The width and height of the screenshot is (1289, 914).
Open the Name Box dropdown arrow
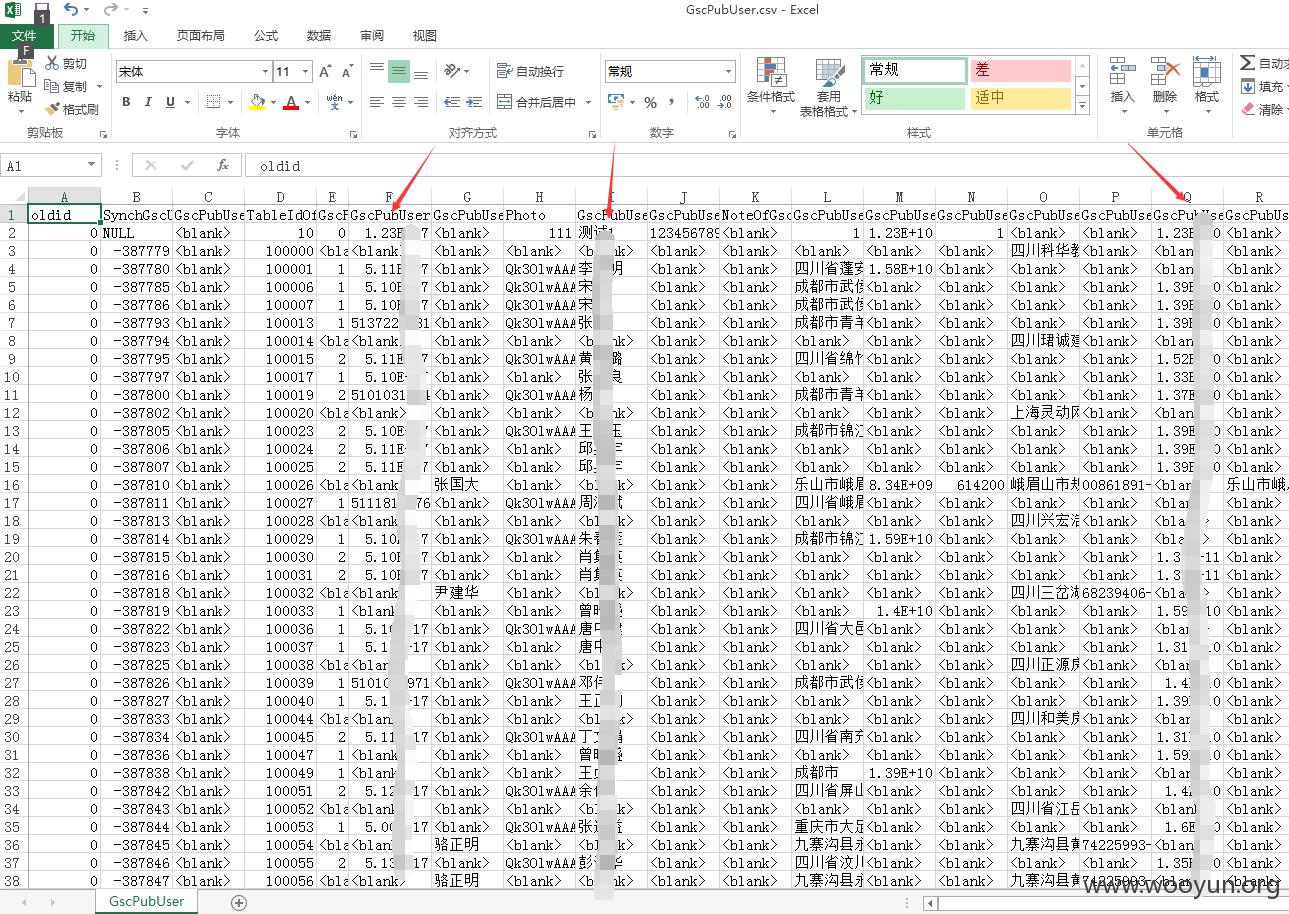click(x=92, y=165)
